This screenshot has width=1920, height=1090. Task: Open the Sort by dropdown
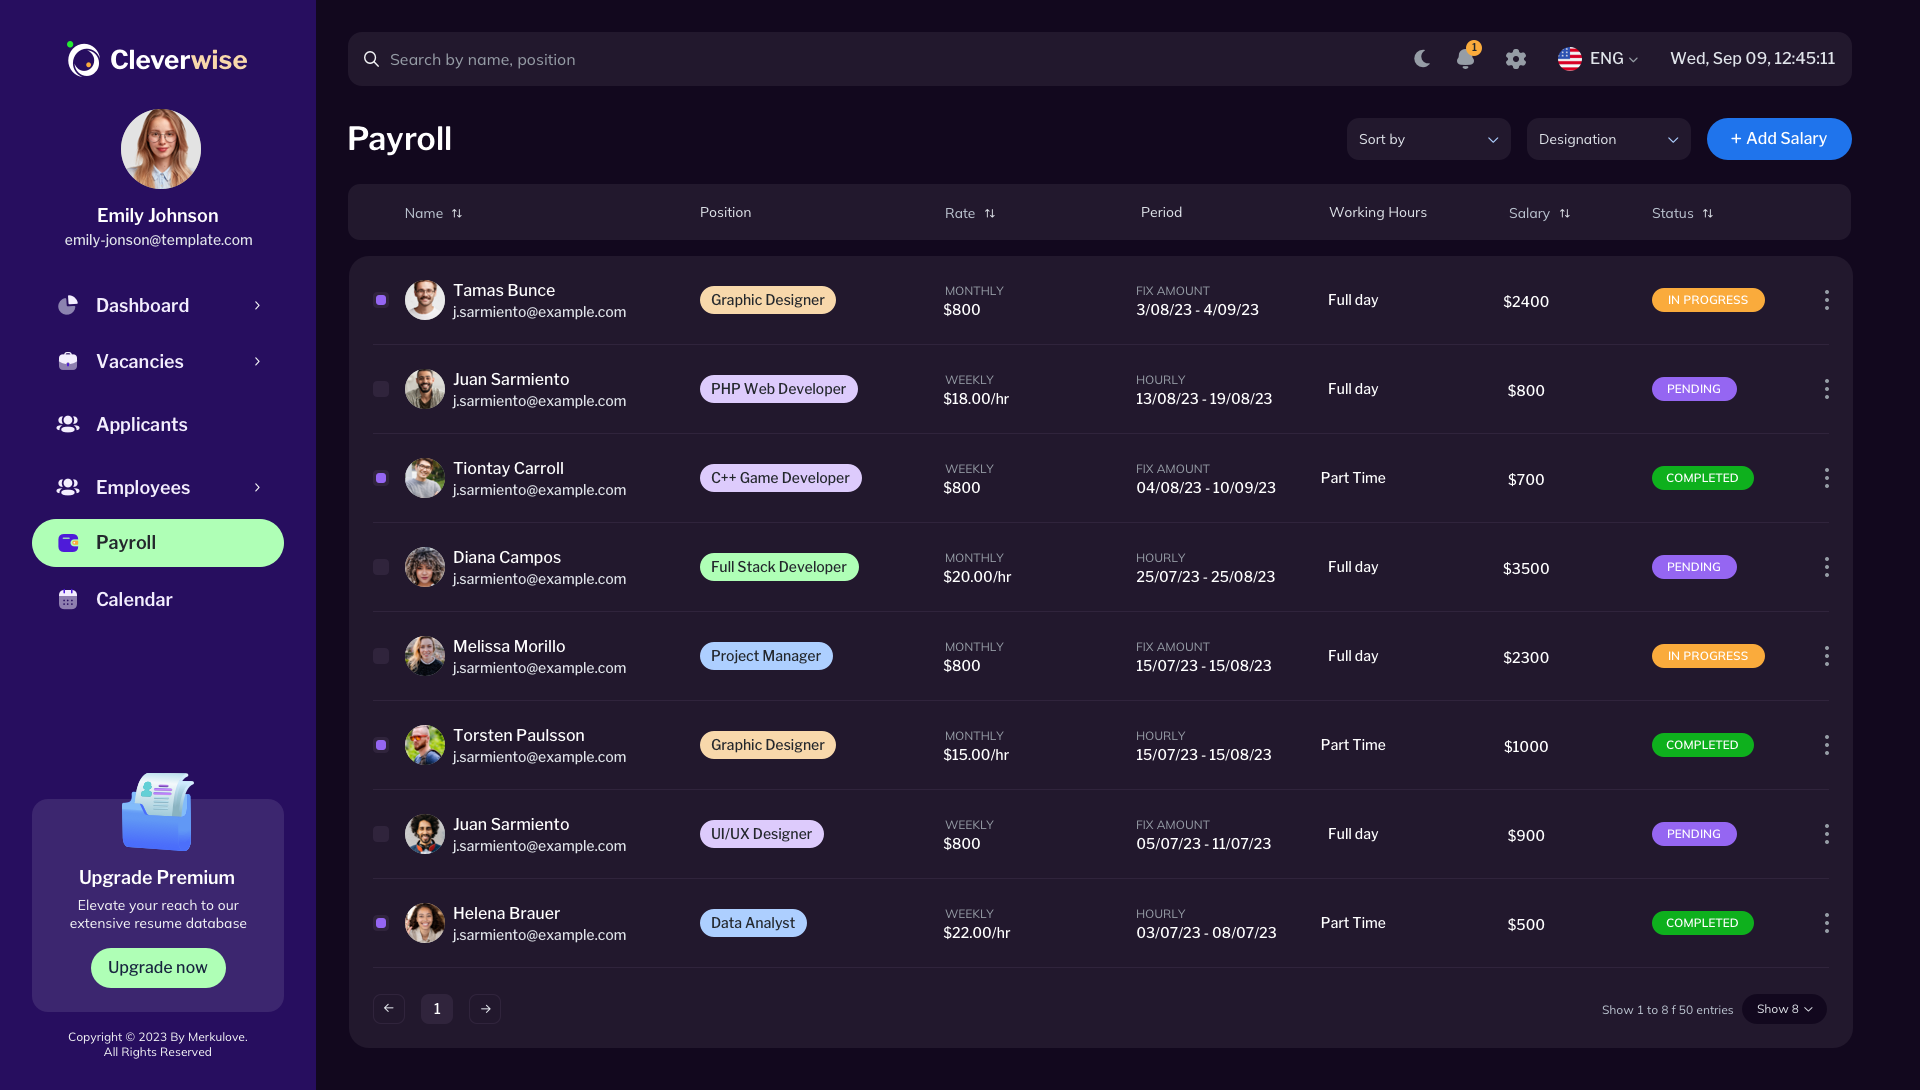(x=1428, y=139)
